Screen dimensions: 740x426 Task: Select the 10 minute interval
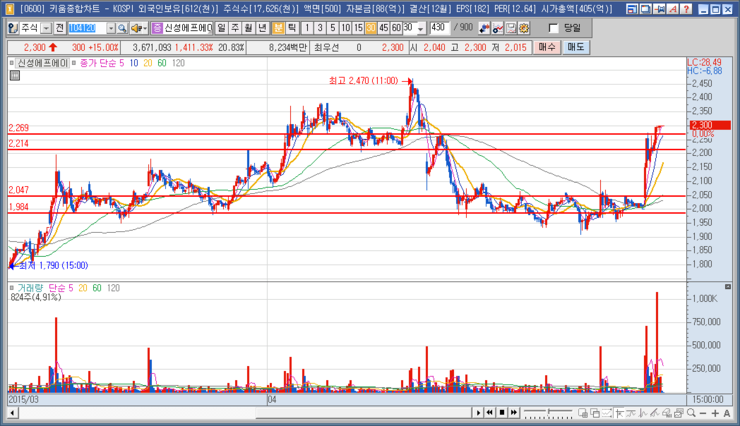click(345, 28)
